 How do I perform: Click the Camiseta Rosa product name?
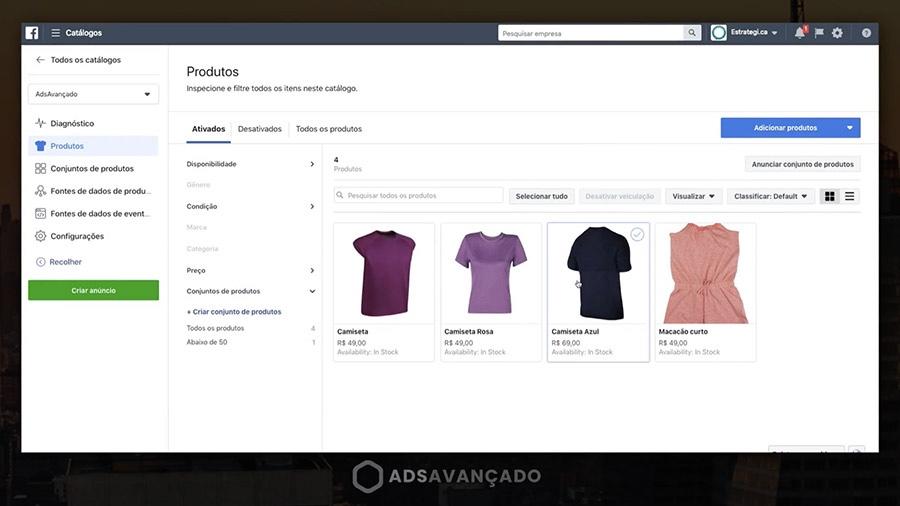[468, 332]
